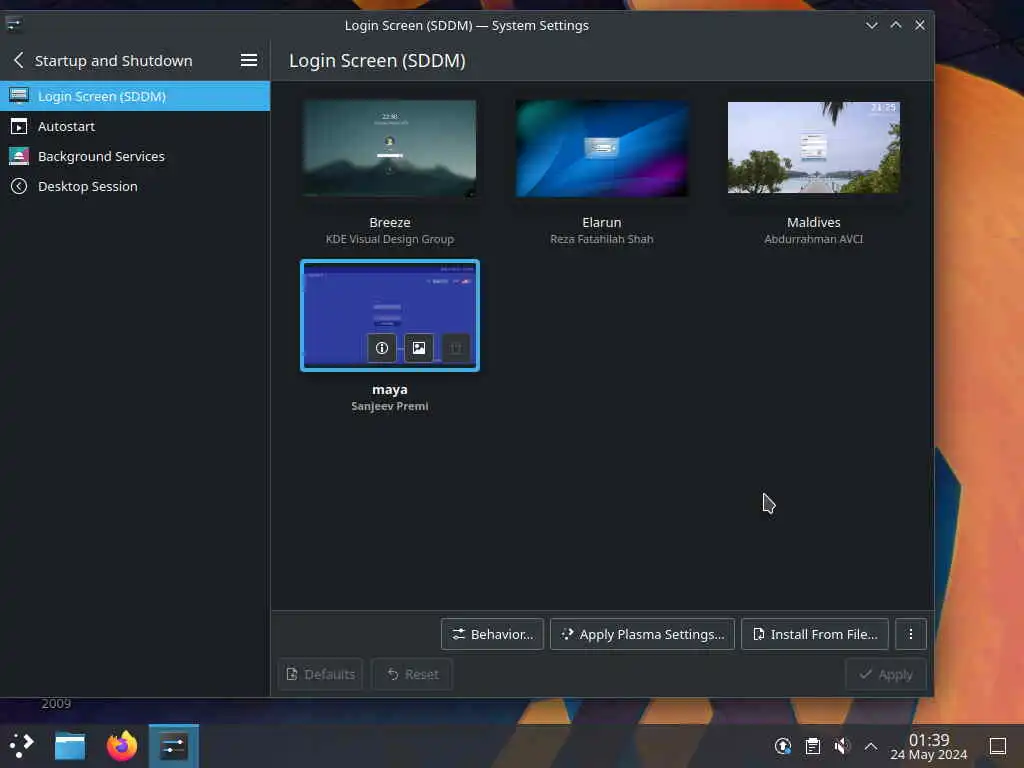Close the System Settings window
Image resolution: width=1024 pixels, height=768 pixels.
(x=920, y=25)
